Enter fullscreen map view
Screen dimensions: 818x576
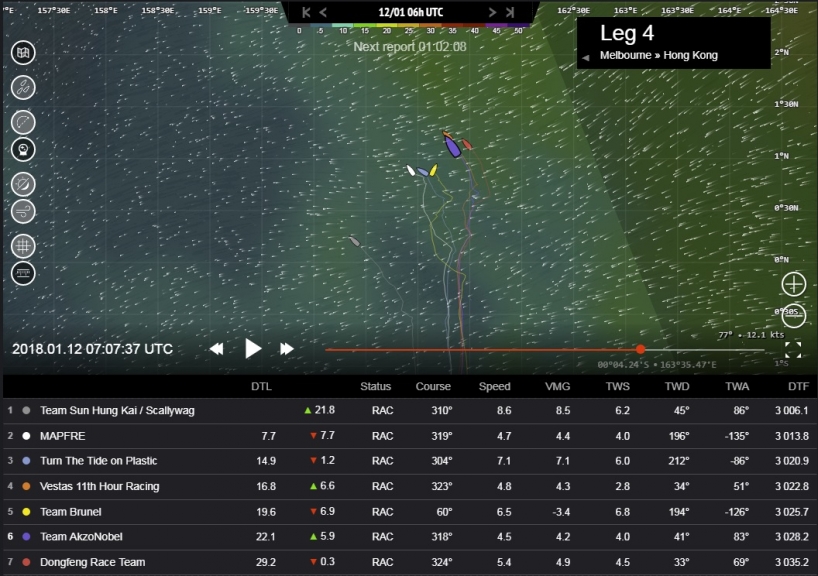click(793, 350)
